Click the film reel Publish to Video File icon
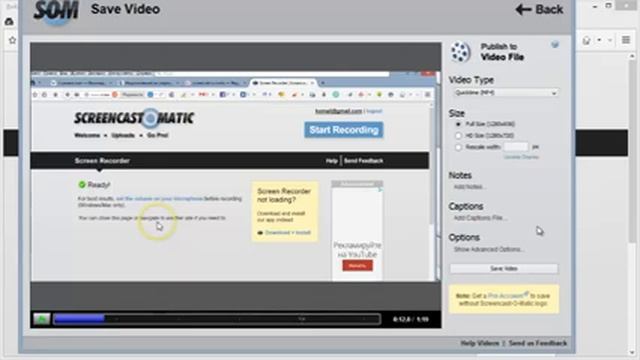640x360 pixels. pos(461,52)
